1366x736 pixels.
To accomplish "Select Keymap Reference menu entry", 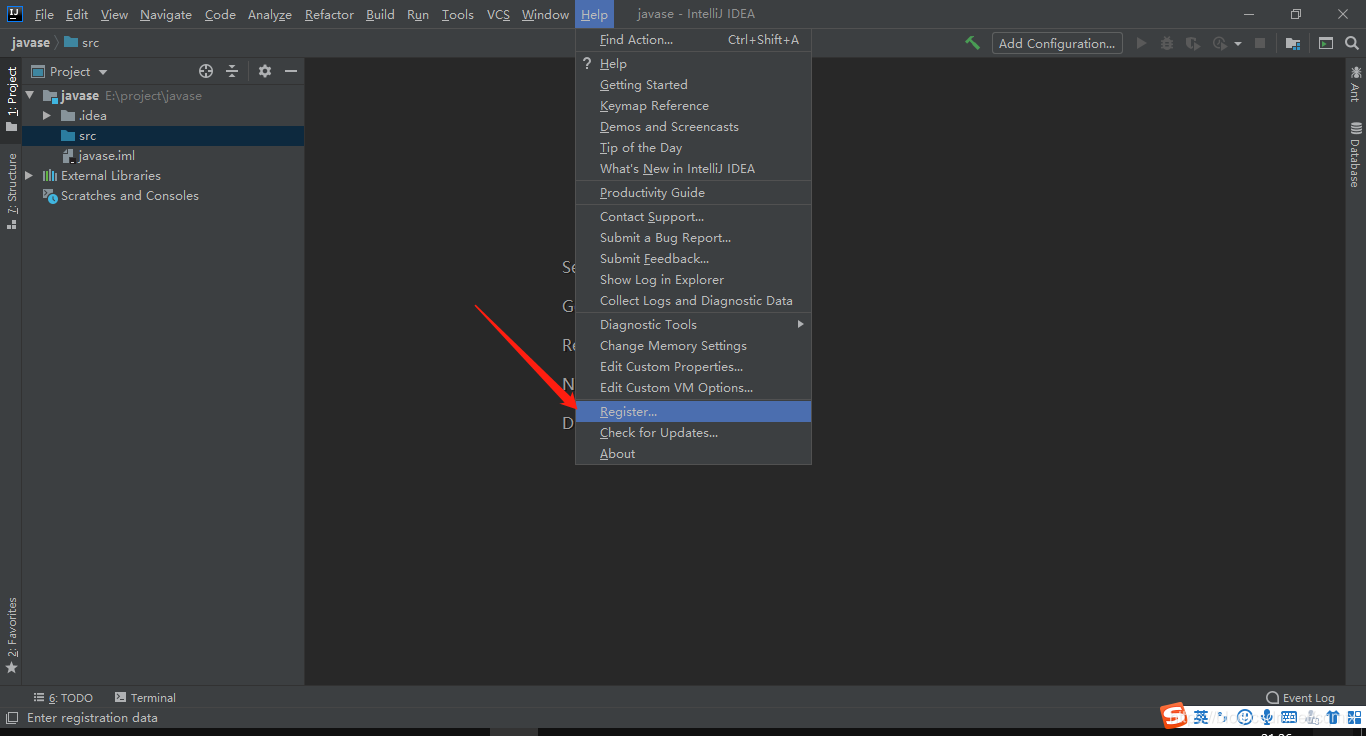I will click(693, 106).
